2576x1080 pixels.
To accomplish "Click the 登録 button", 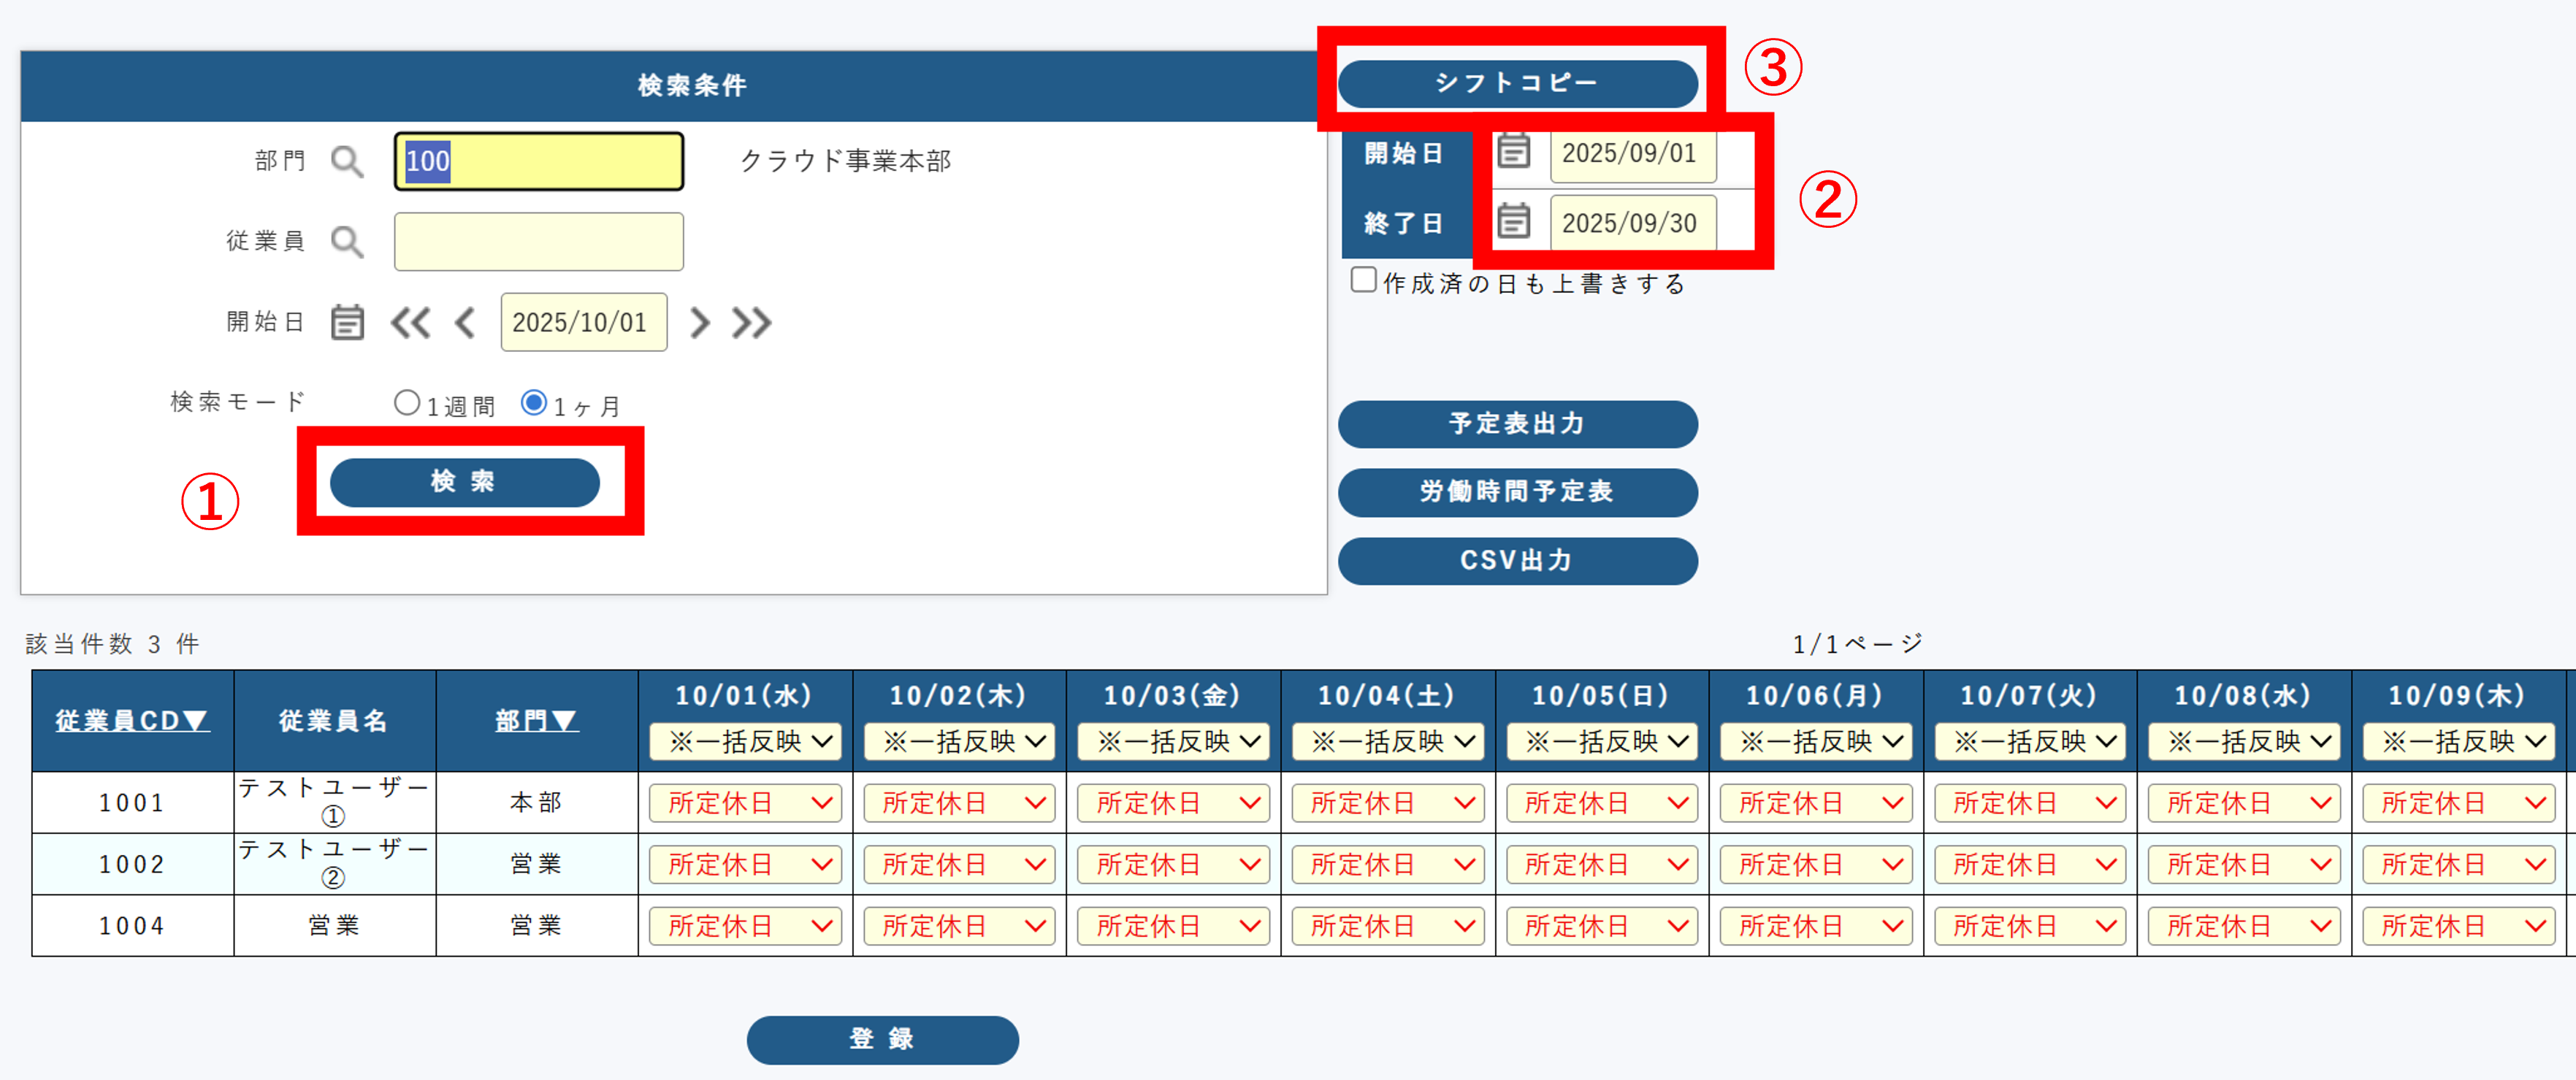I will pos(882,1039).
